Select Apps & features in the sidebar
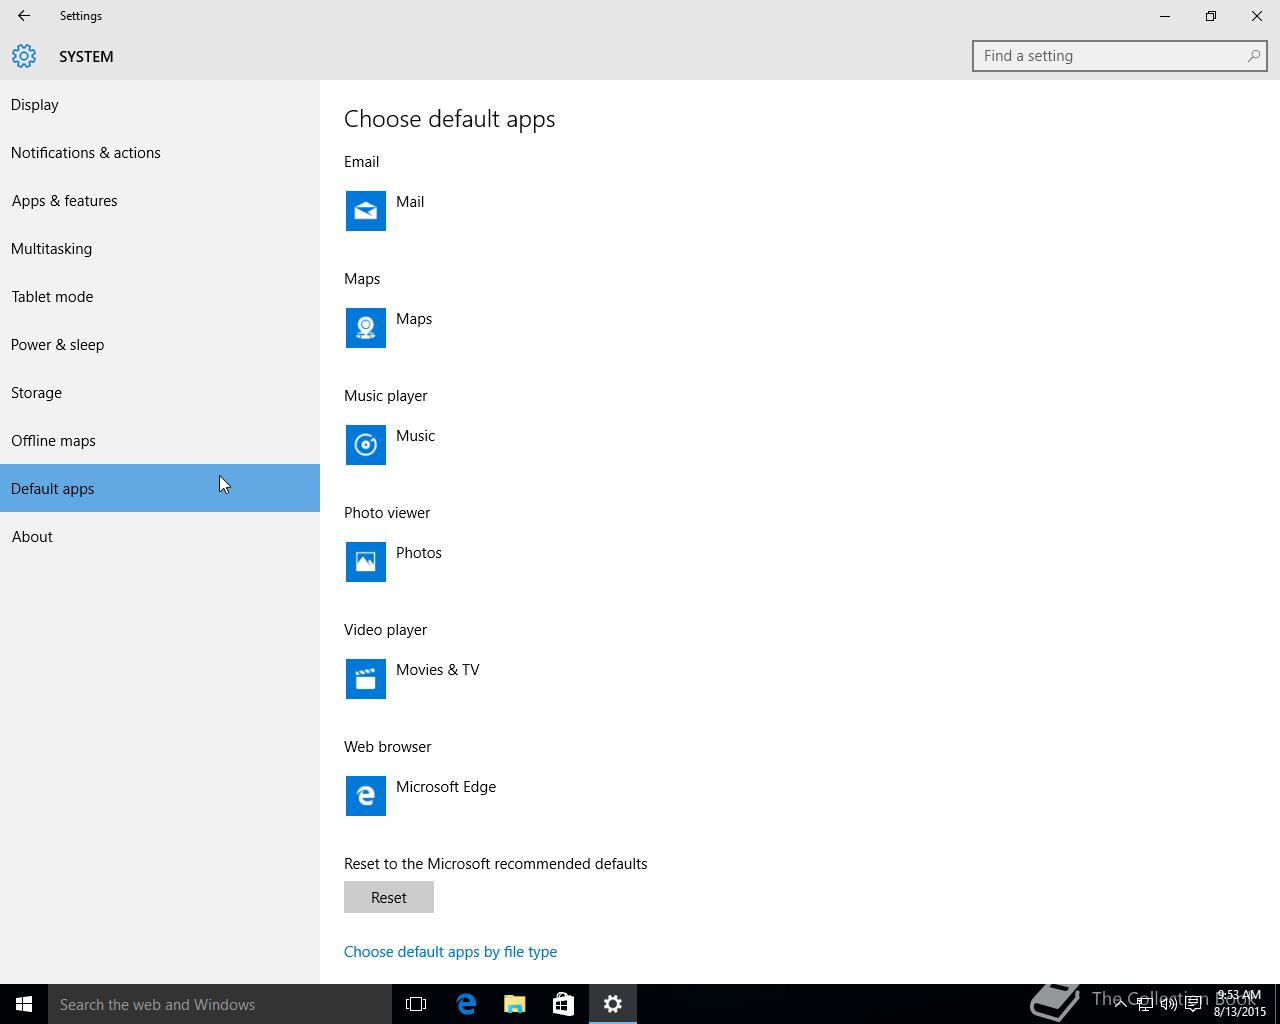Screen dimensions: 1280x1024 (160, 200)
